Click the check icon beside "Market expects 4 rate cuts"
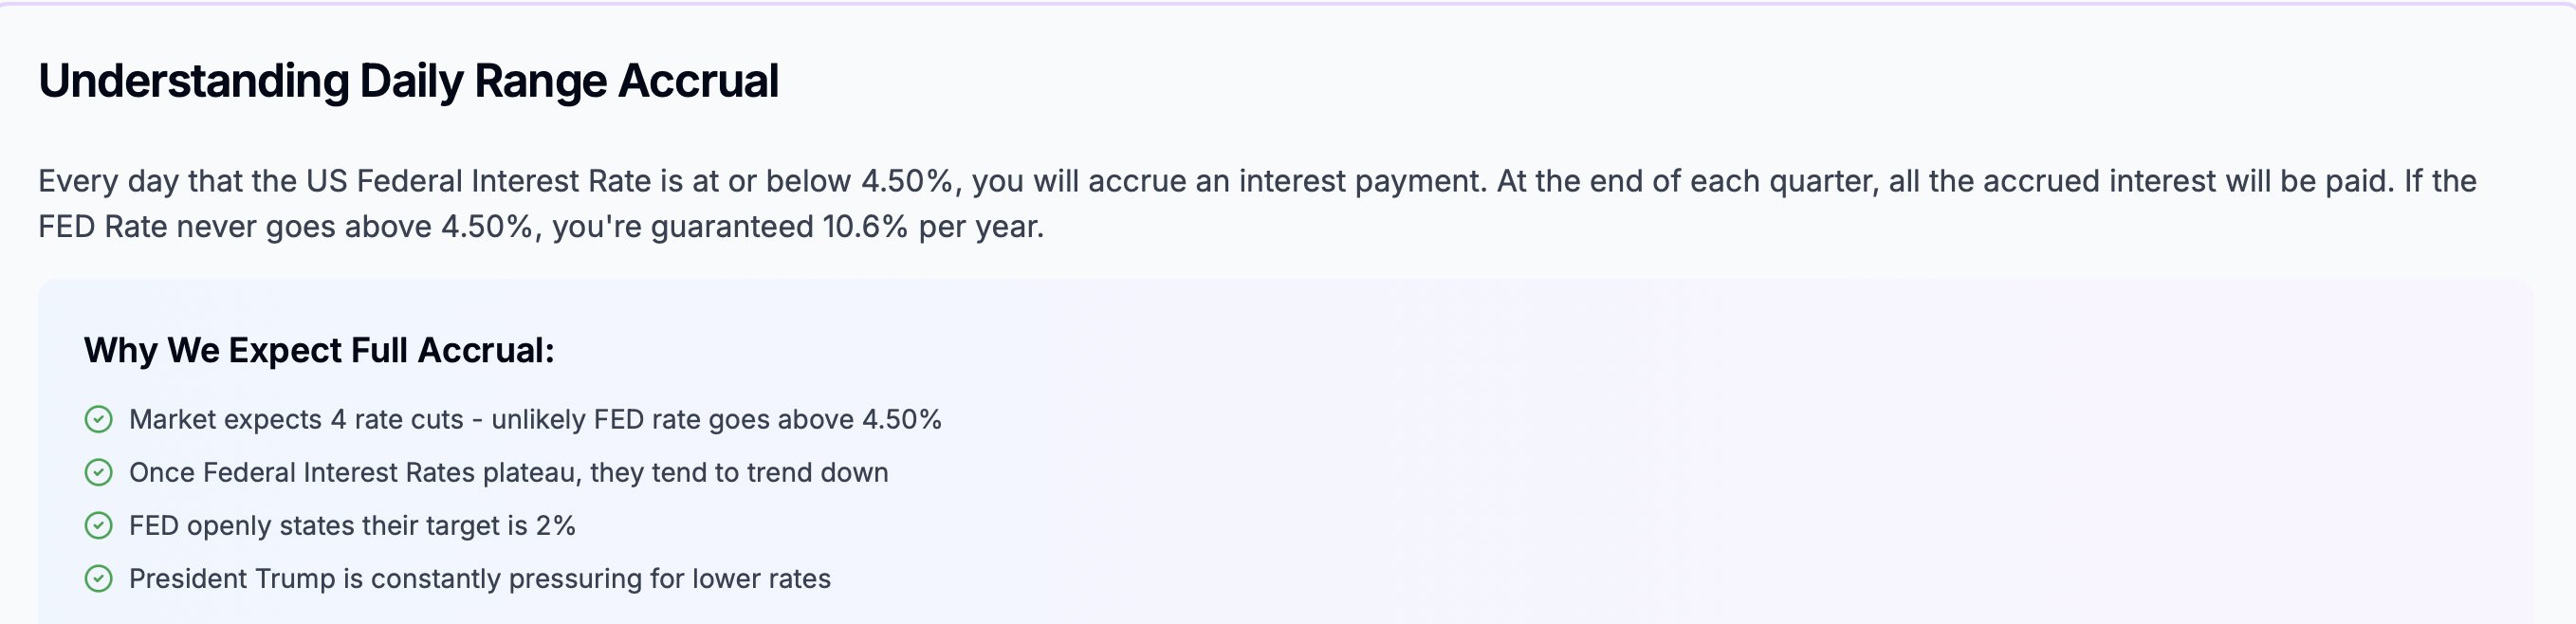2576x624 pixels. pyautogui.click(x=98, y=419)
